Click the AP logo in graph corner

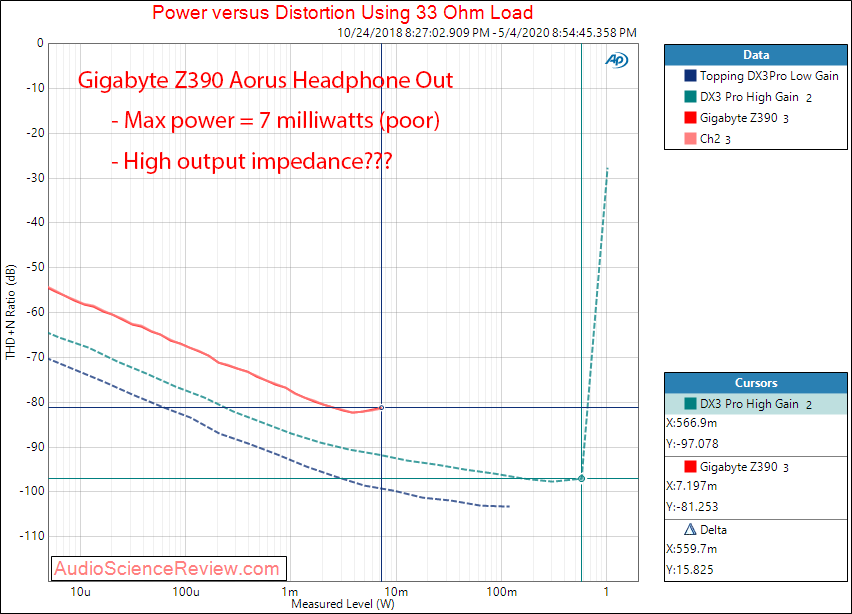pyautogui.click(x=617, y=60)
